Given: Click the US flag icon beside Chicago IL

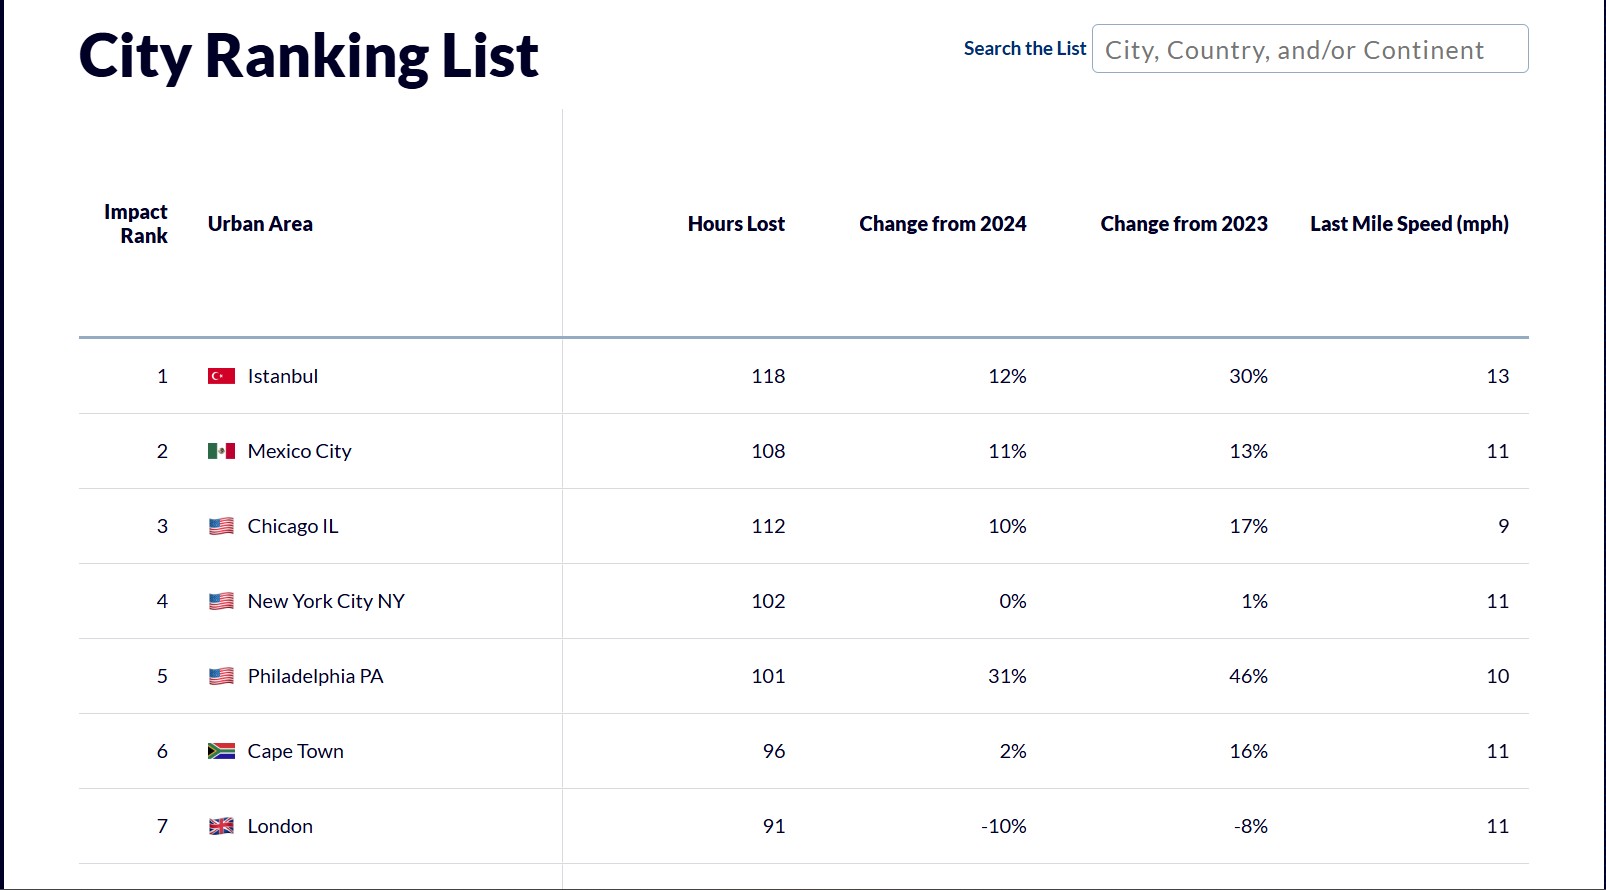Looking at the screenshot, I should click(x=221, y=526).
